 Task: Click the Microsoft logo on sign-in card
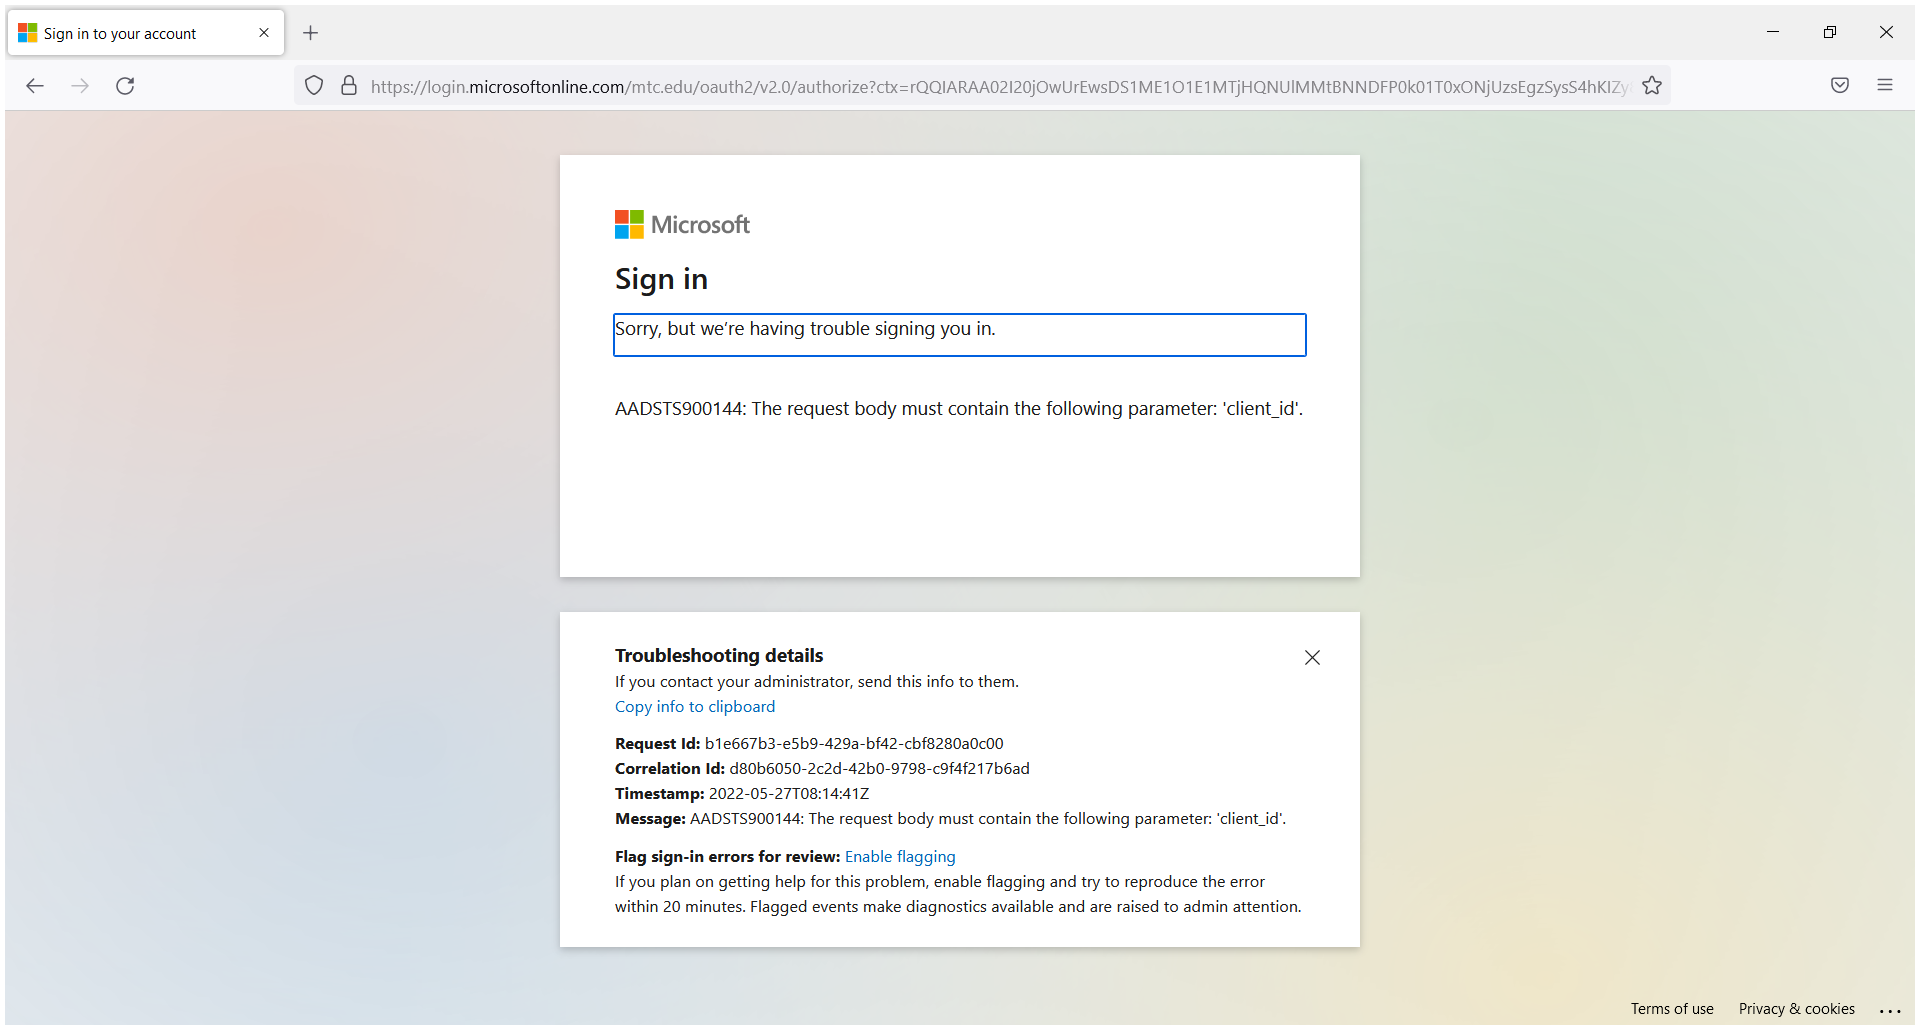coord(683,223)
